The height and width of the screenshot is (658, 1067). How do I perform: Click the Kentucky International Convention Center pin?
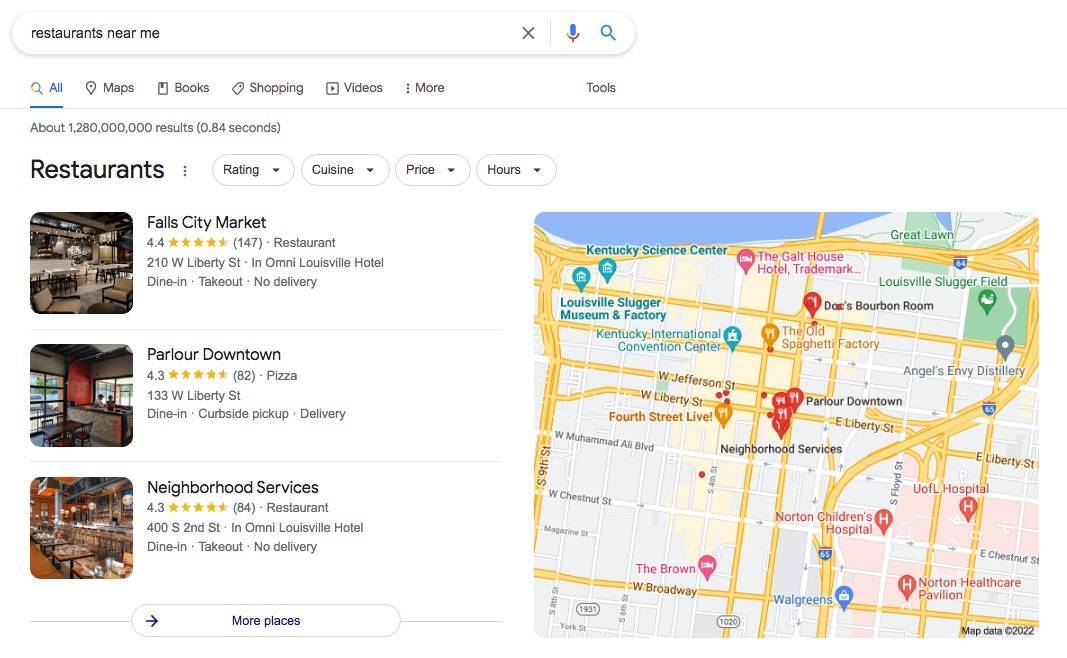click(x=732, y=337)
